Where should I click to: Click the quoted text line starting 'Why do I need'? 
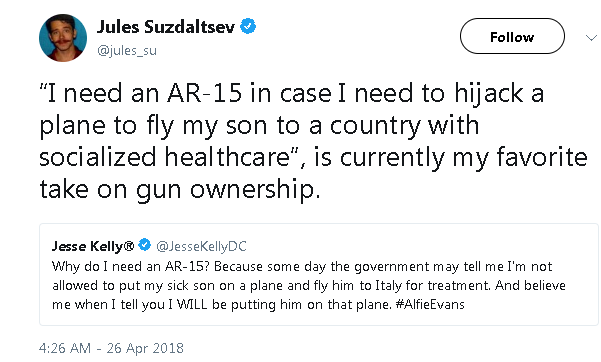click(302, 267)
